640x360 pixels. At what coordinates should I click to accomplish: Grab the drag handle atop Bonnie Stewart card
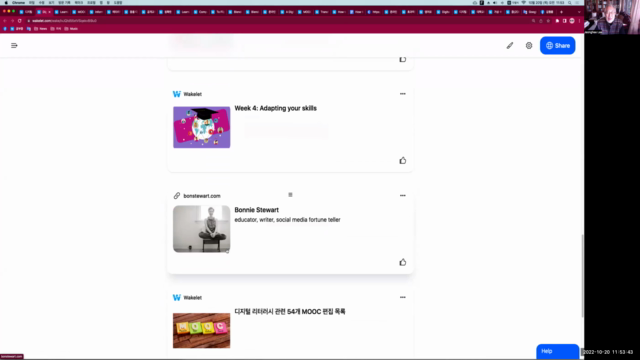(x=290, y=195)
